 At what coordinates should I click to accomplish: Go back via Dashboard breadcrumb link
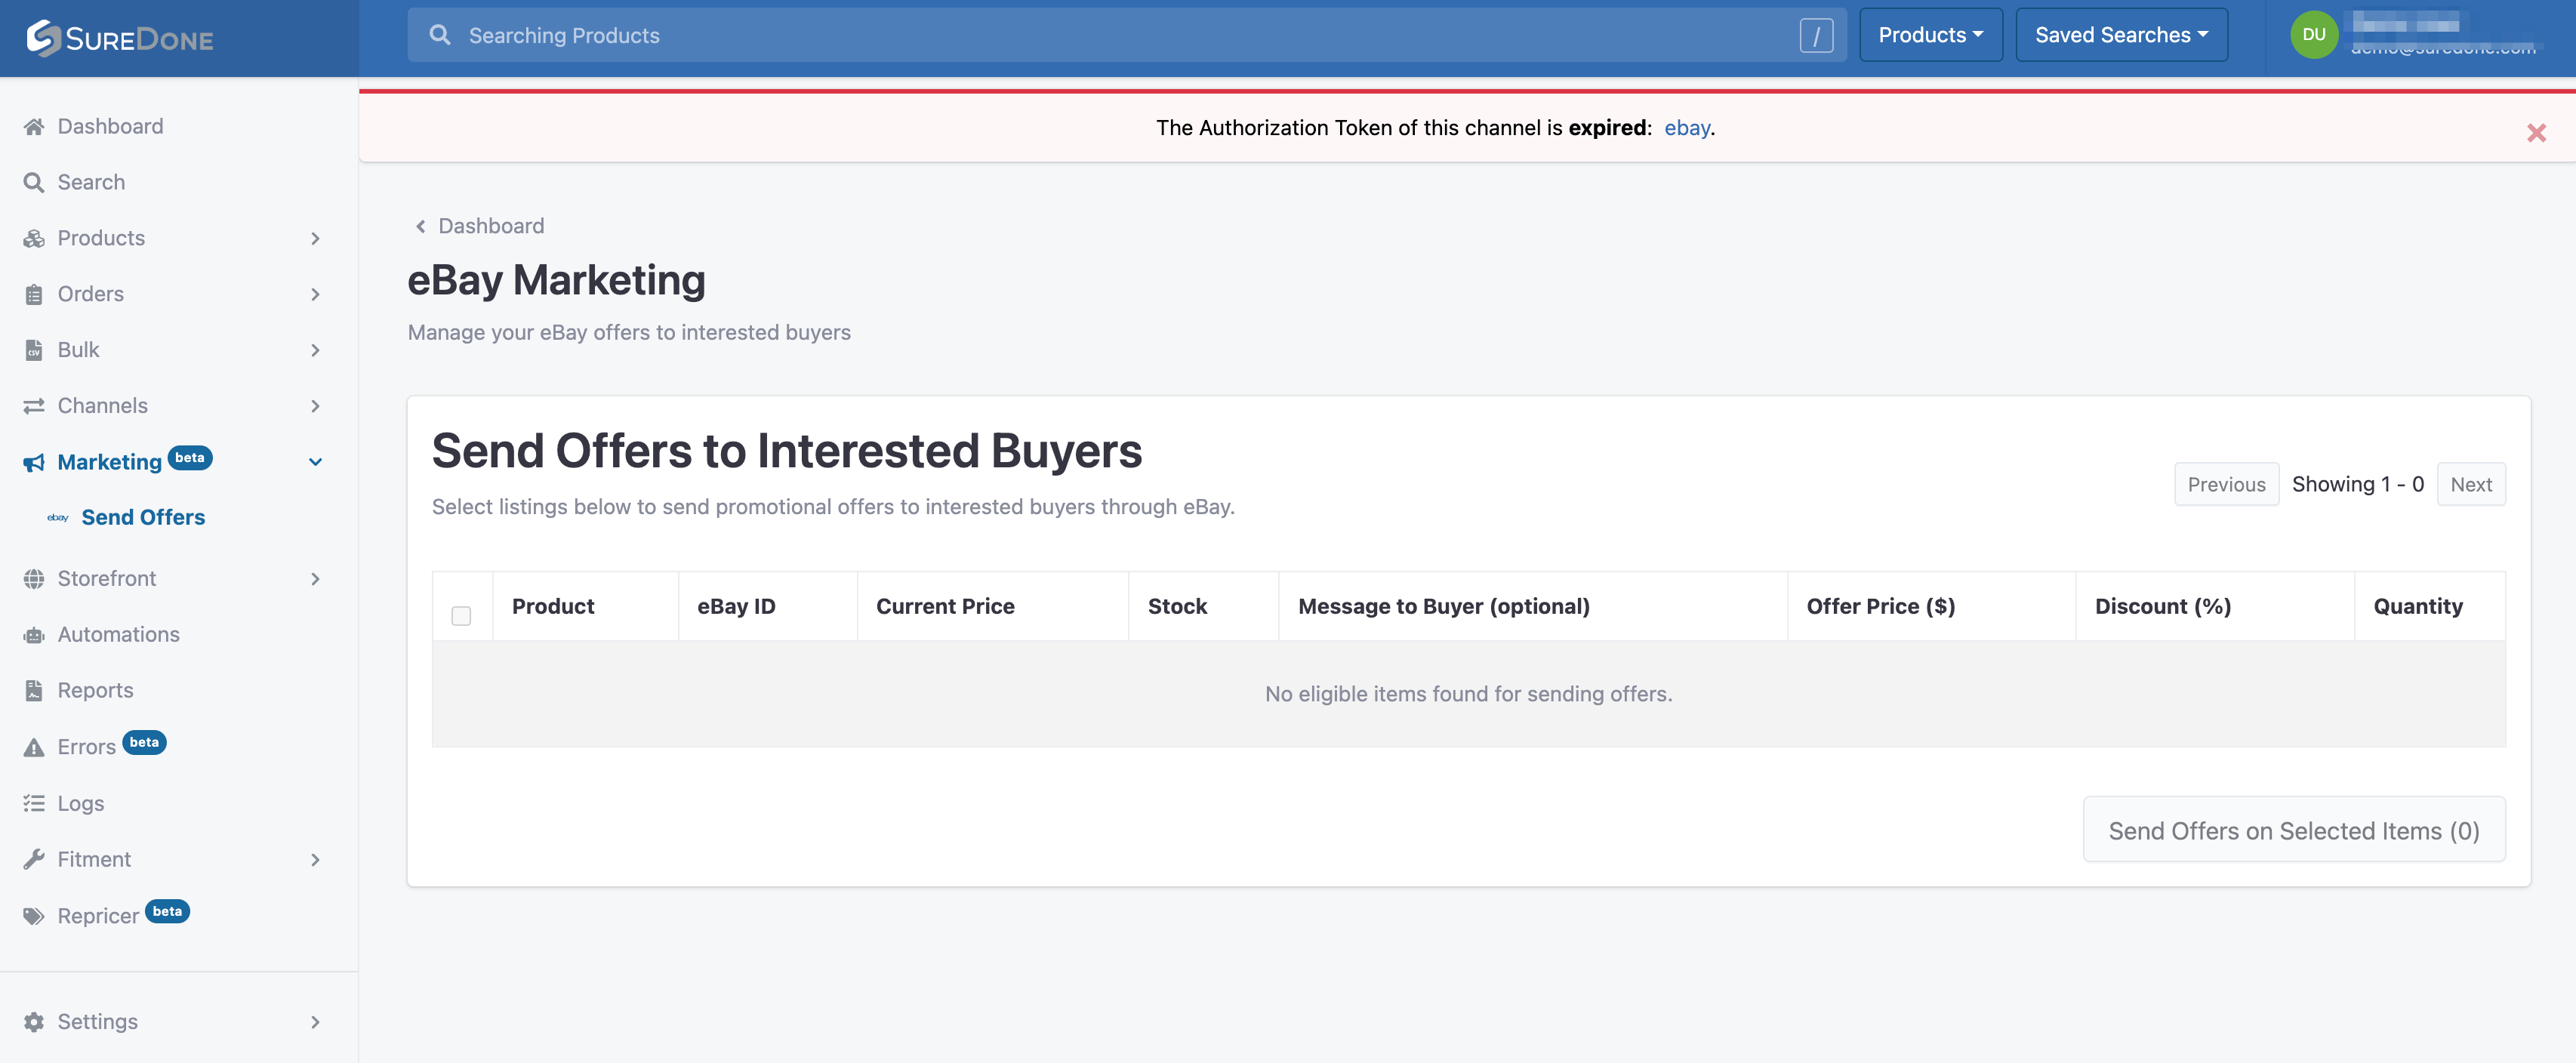tap(491, 227)
